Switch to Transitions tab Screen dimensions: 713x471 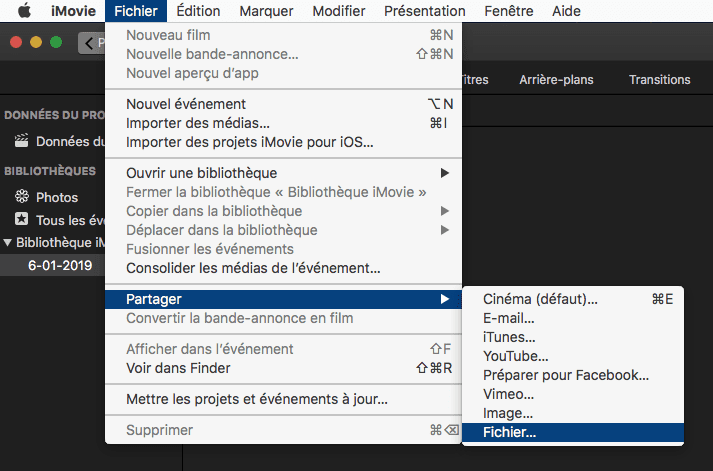coord(659,80)
